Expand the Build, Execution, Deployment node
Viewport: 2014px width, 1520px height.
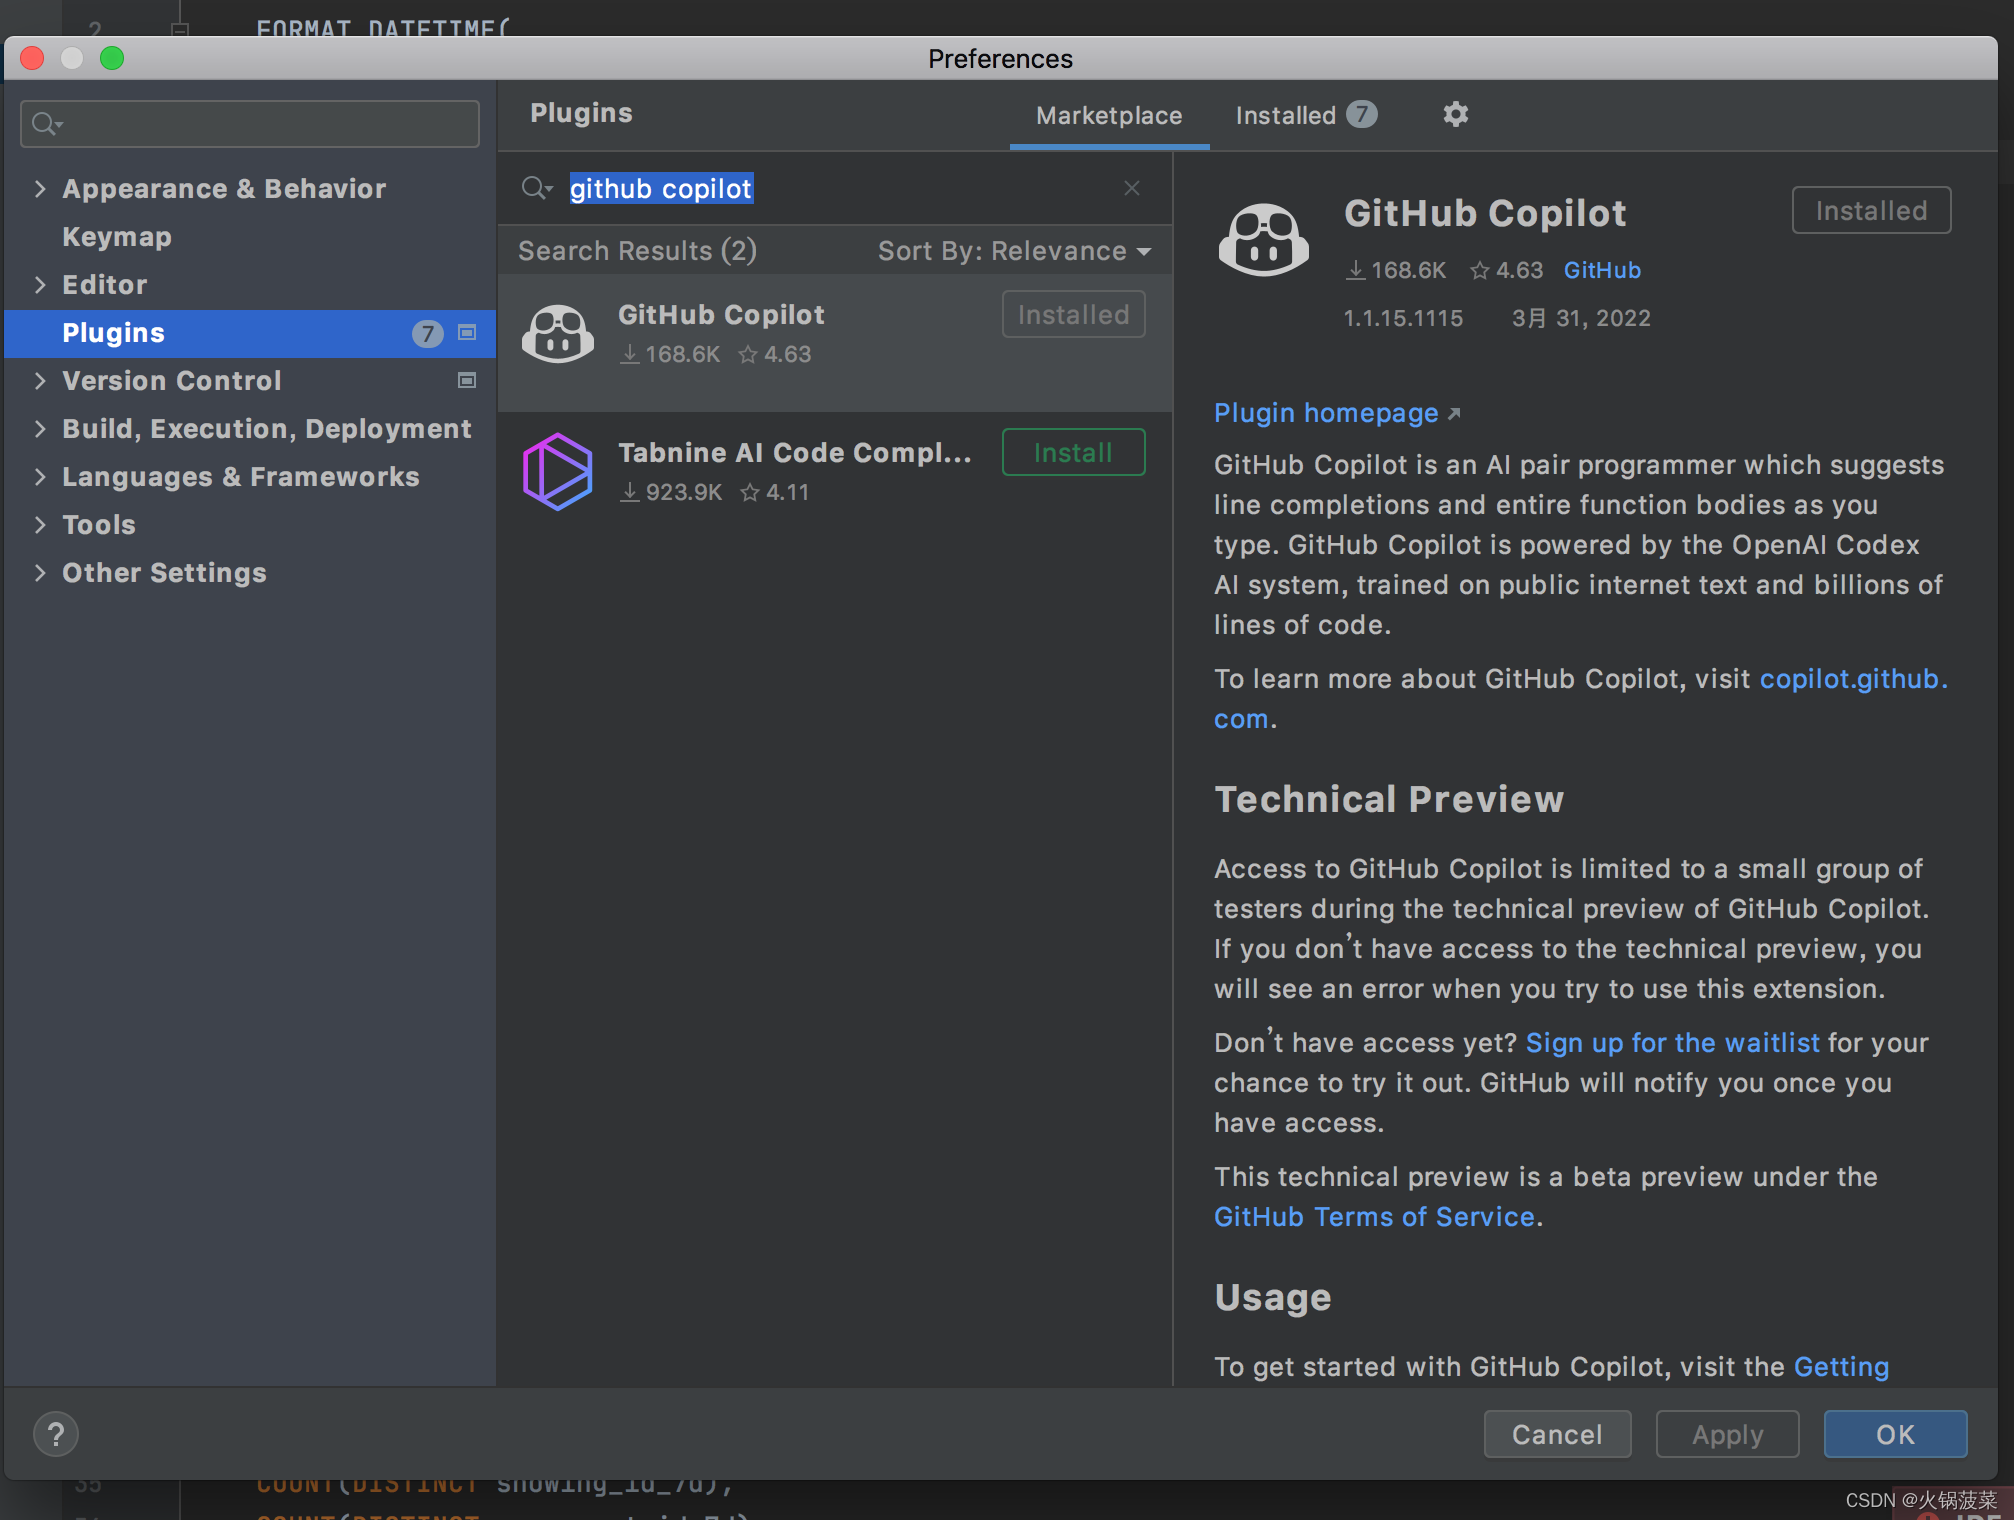[x=40, y=428]
